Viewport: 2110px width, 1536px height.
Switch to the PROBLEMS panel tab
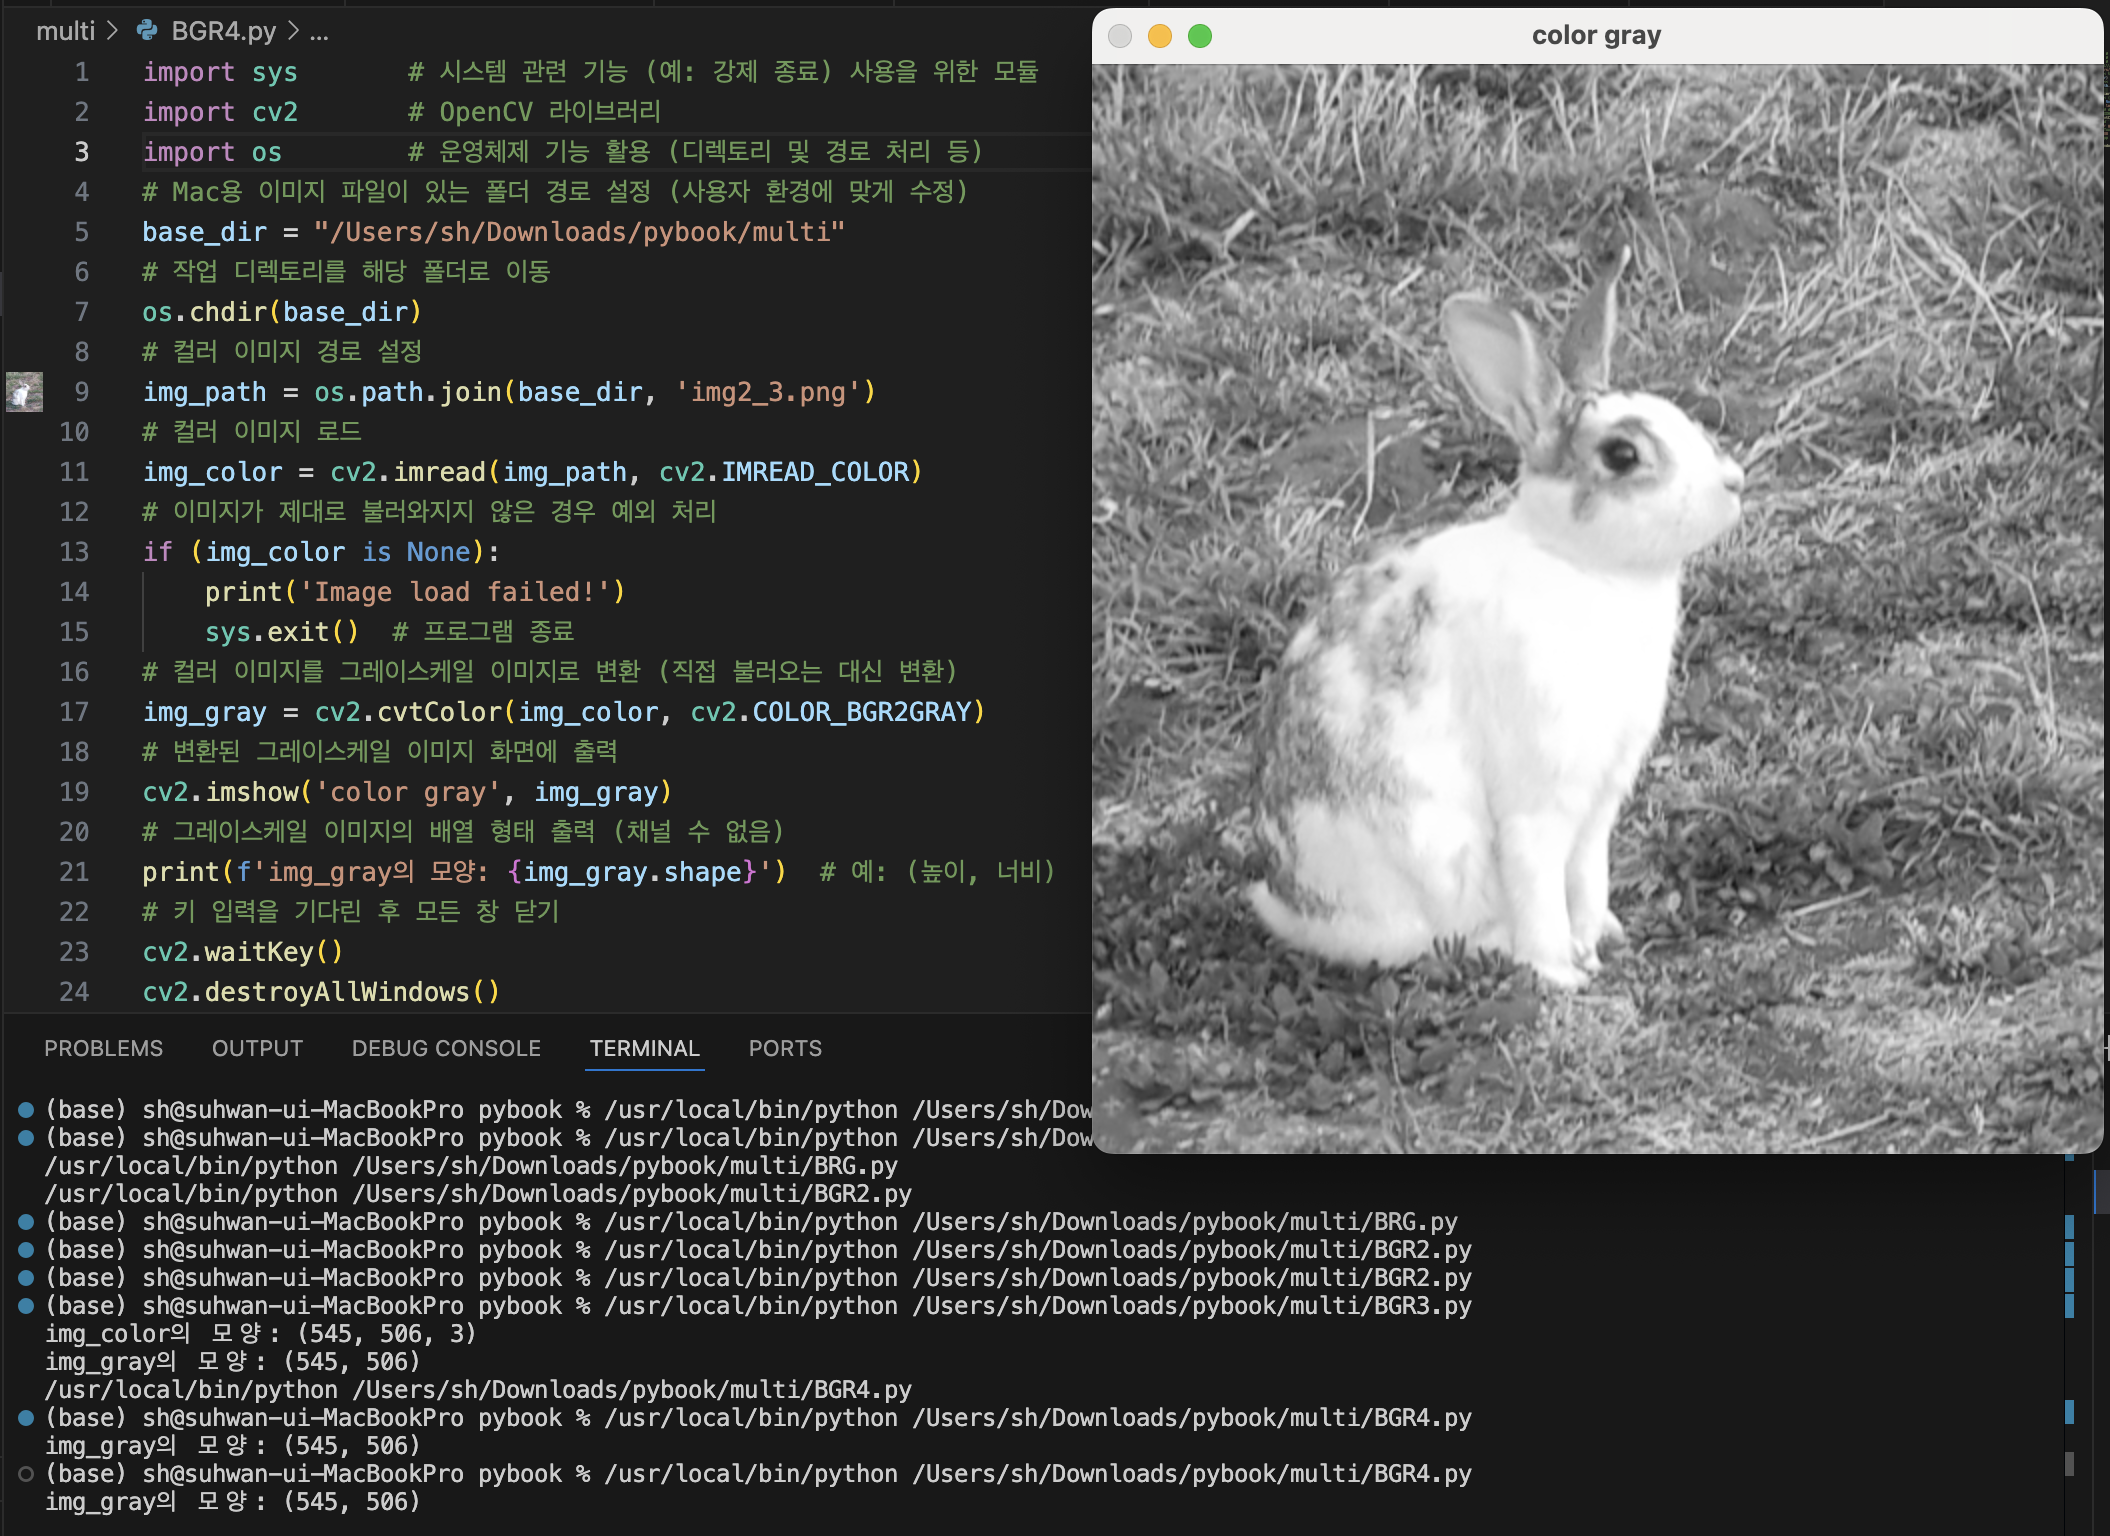pyautogui.click(x=103, y=1048)
